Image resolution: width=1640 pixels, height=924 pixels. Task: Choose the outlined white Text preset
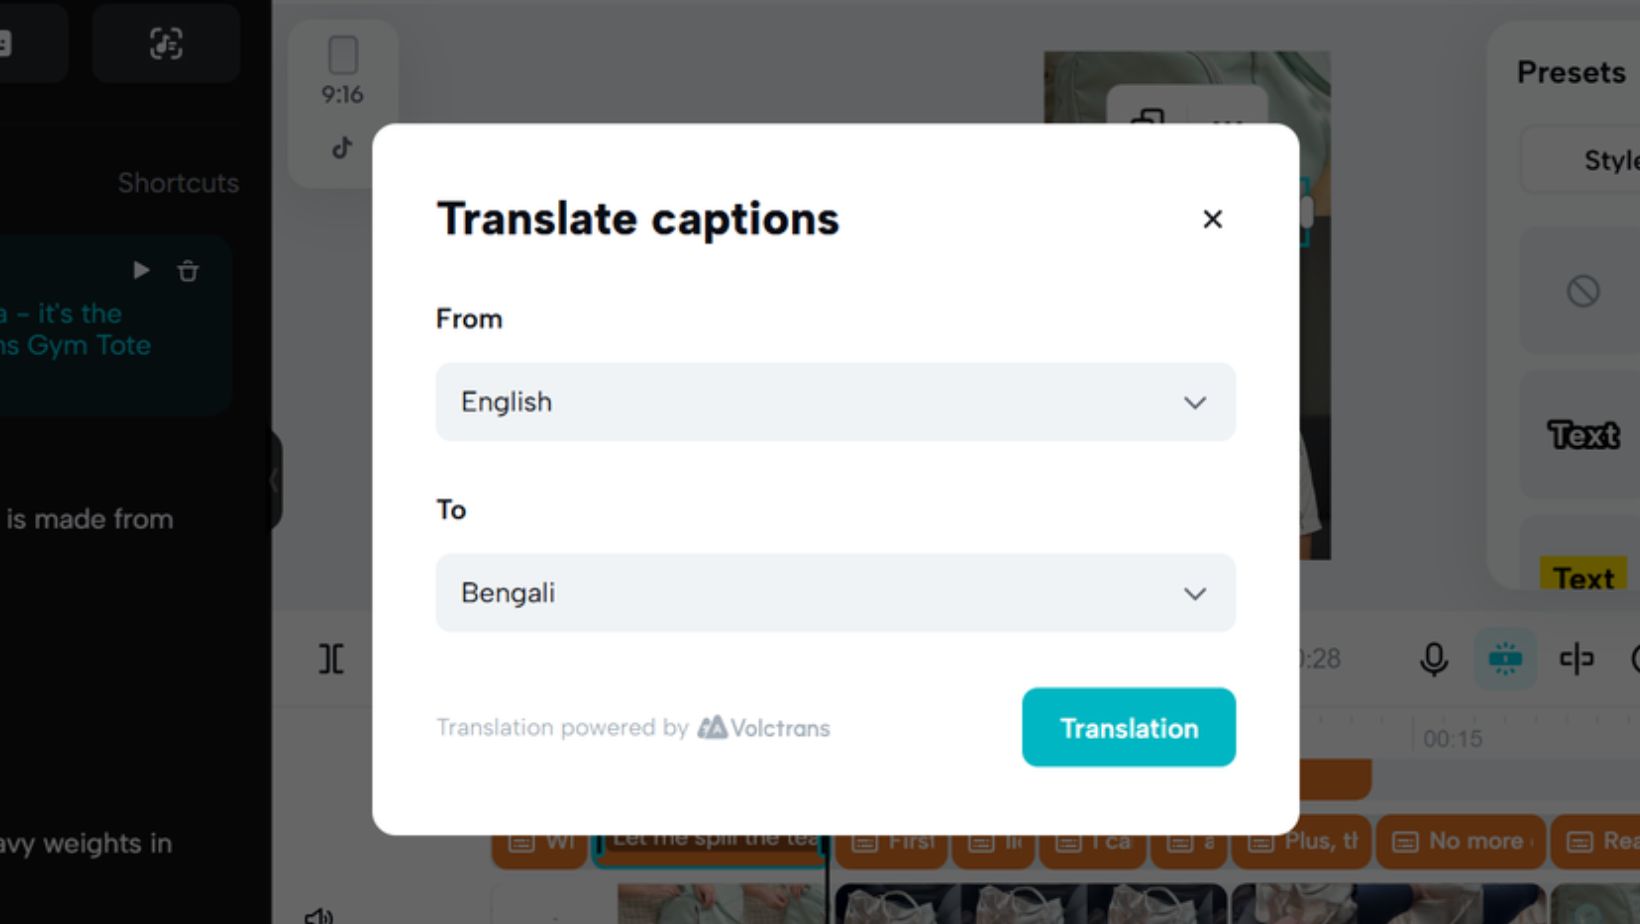pyautogui.click(x=1583, y=435)
